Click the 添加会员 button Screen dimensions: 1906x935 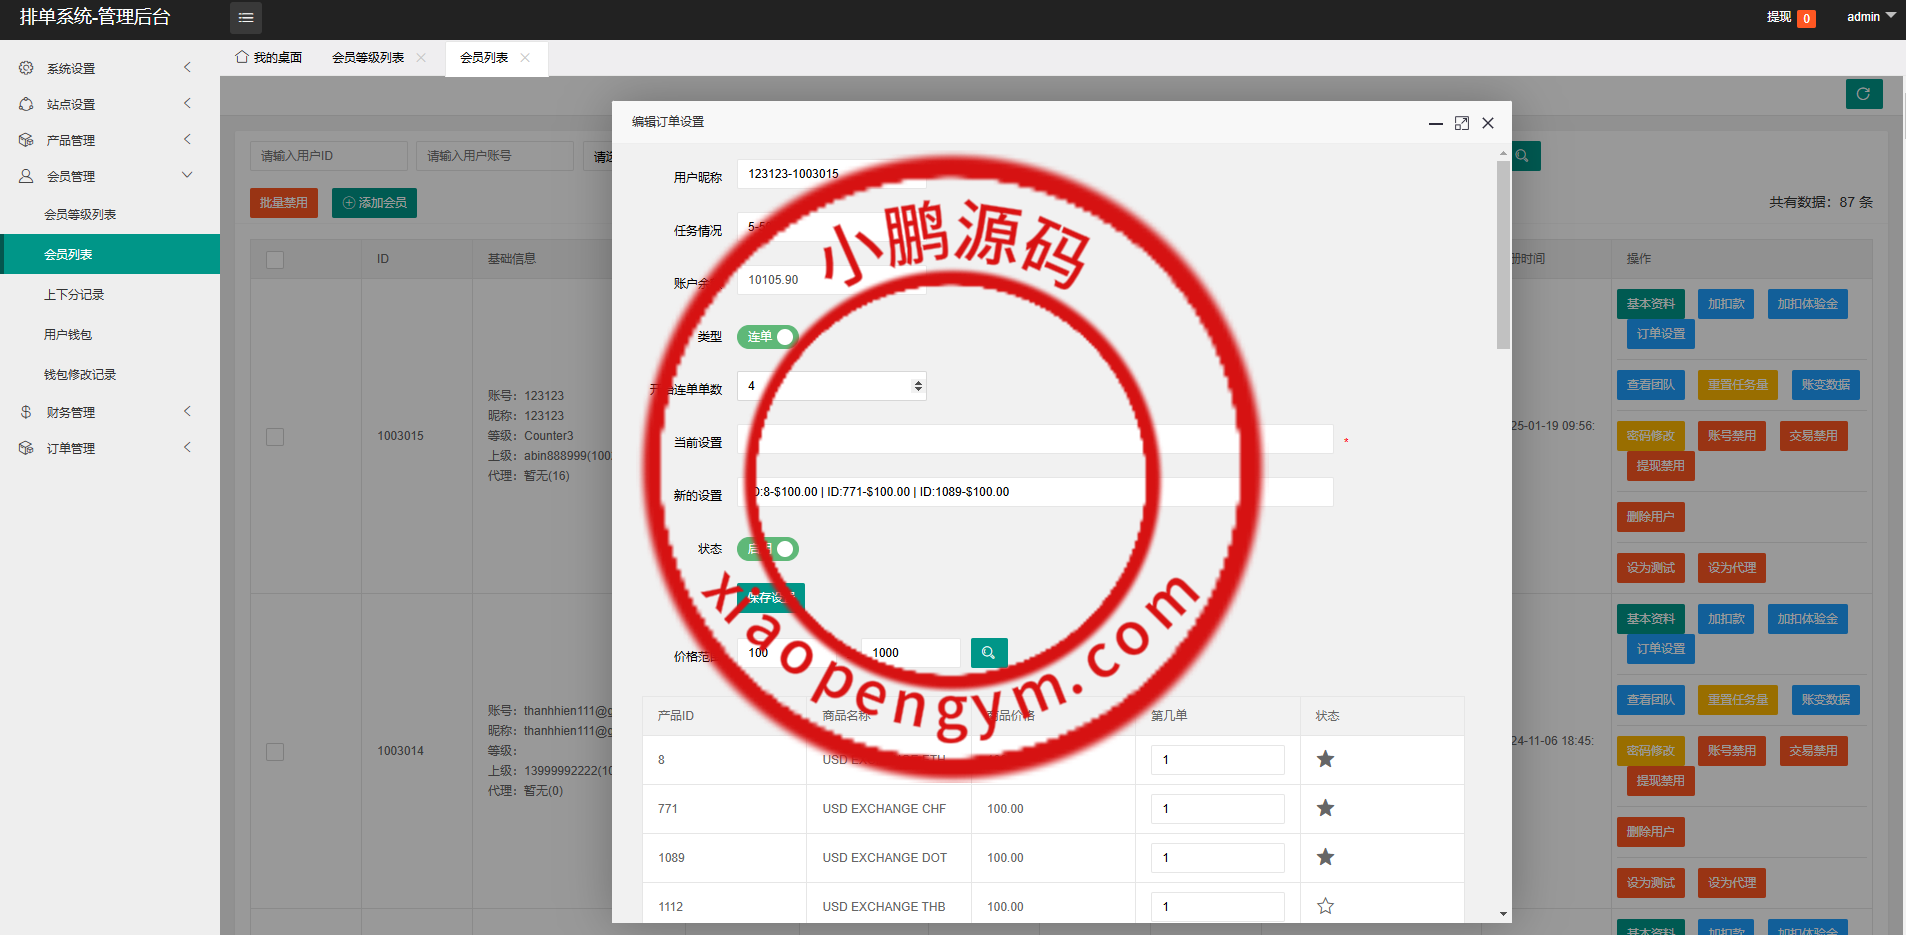pos(375,203)
